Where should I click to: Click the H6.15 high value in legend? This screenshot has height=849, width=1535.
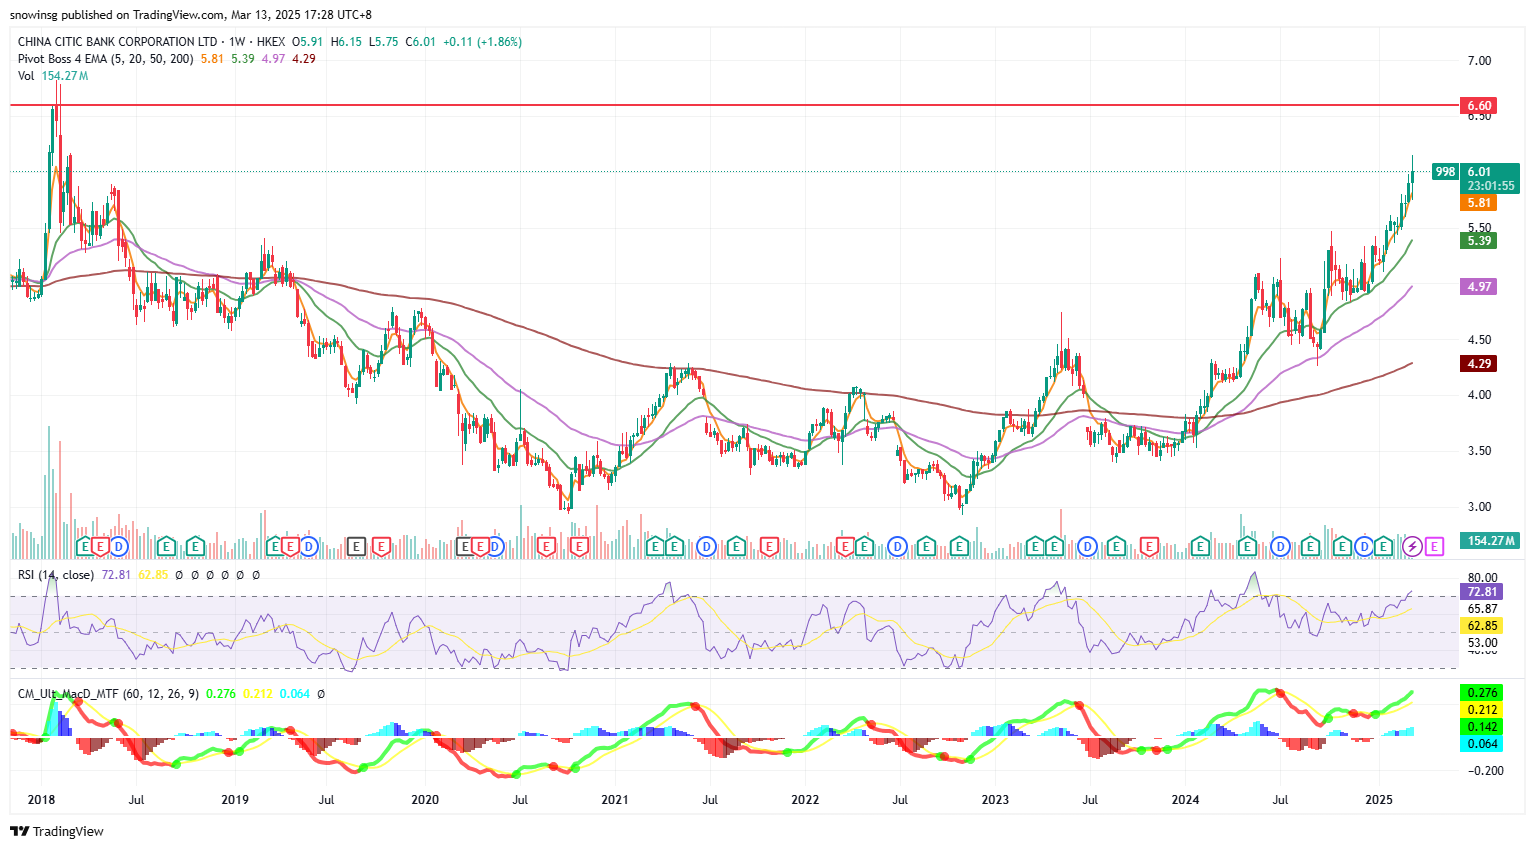click(346, 42)
